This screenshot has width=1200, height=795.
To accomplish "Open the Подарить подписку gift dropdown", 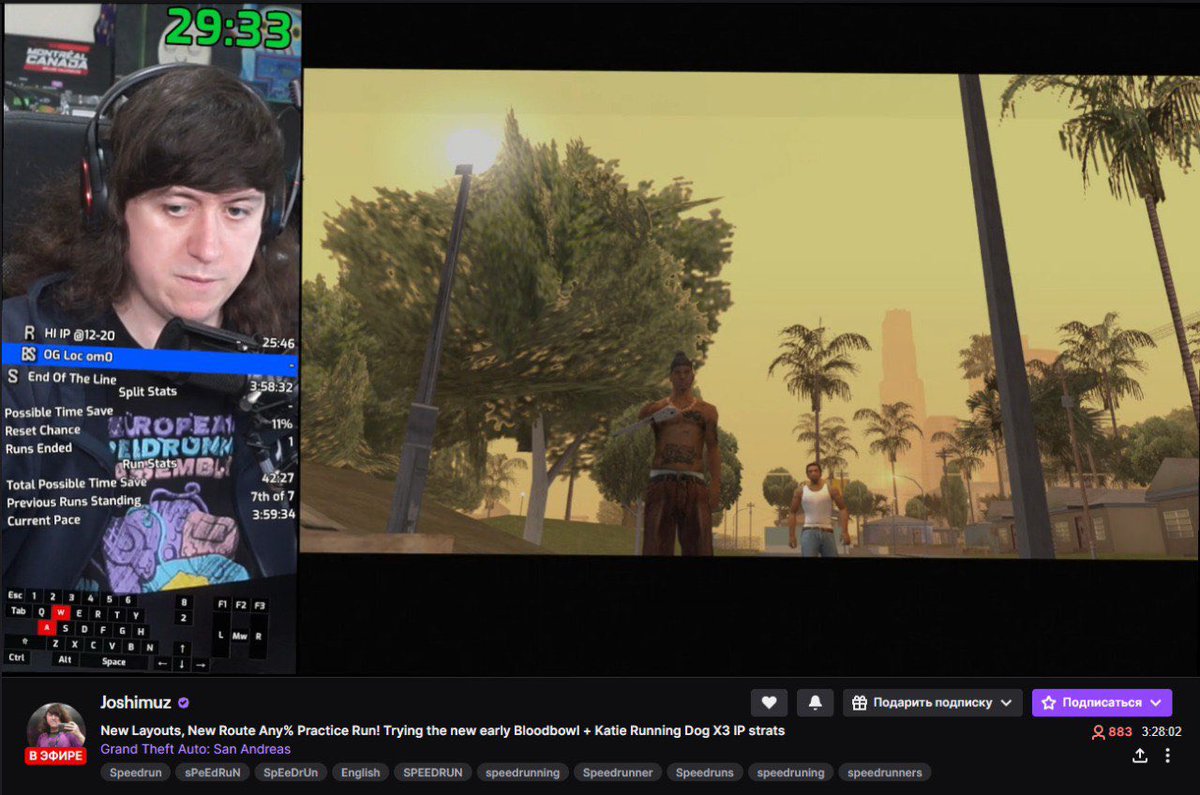I will (x=933, y=702).
